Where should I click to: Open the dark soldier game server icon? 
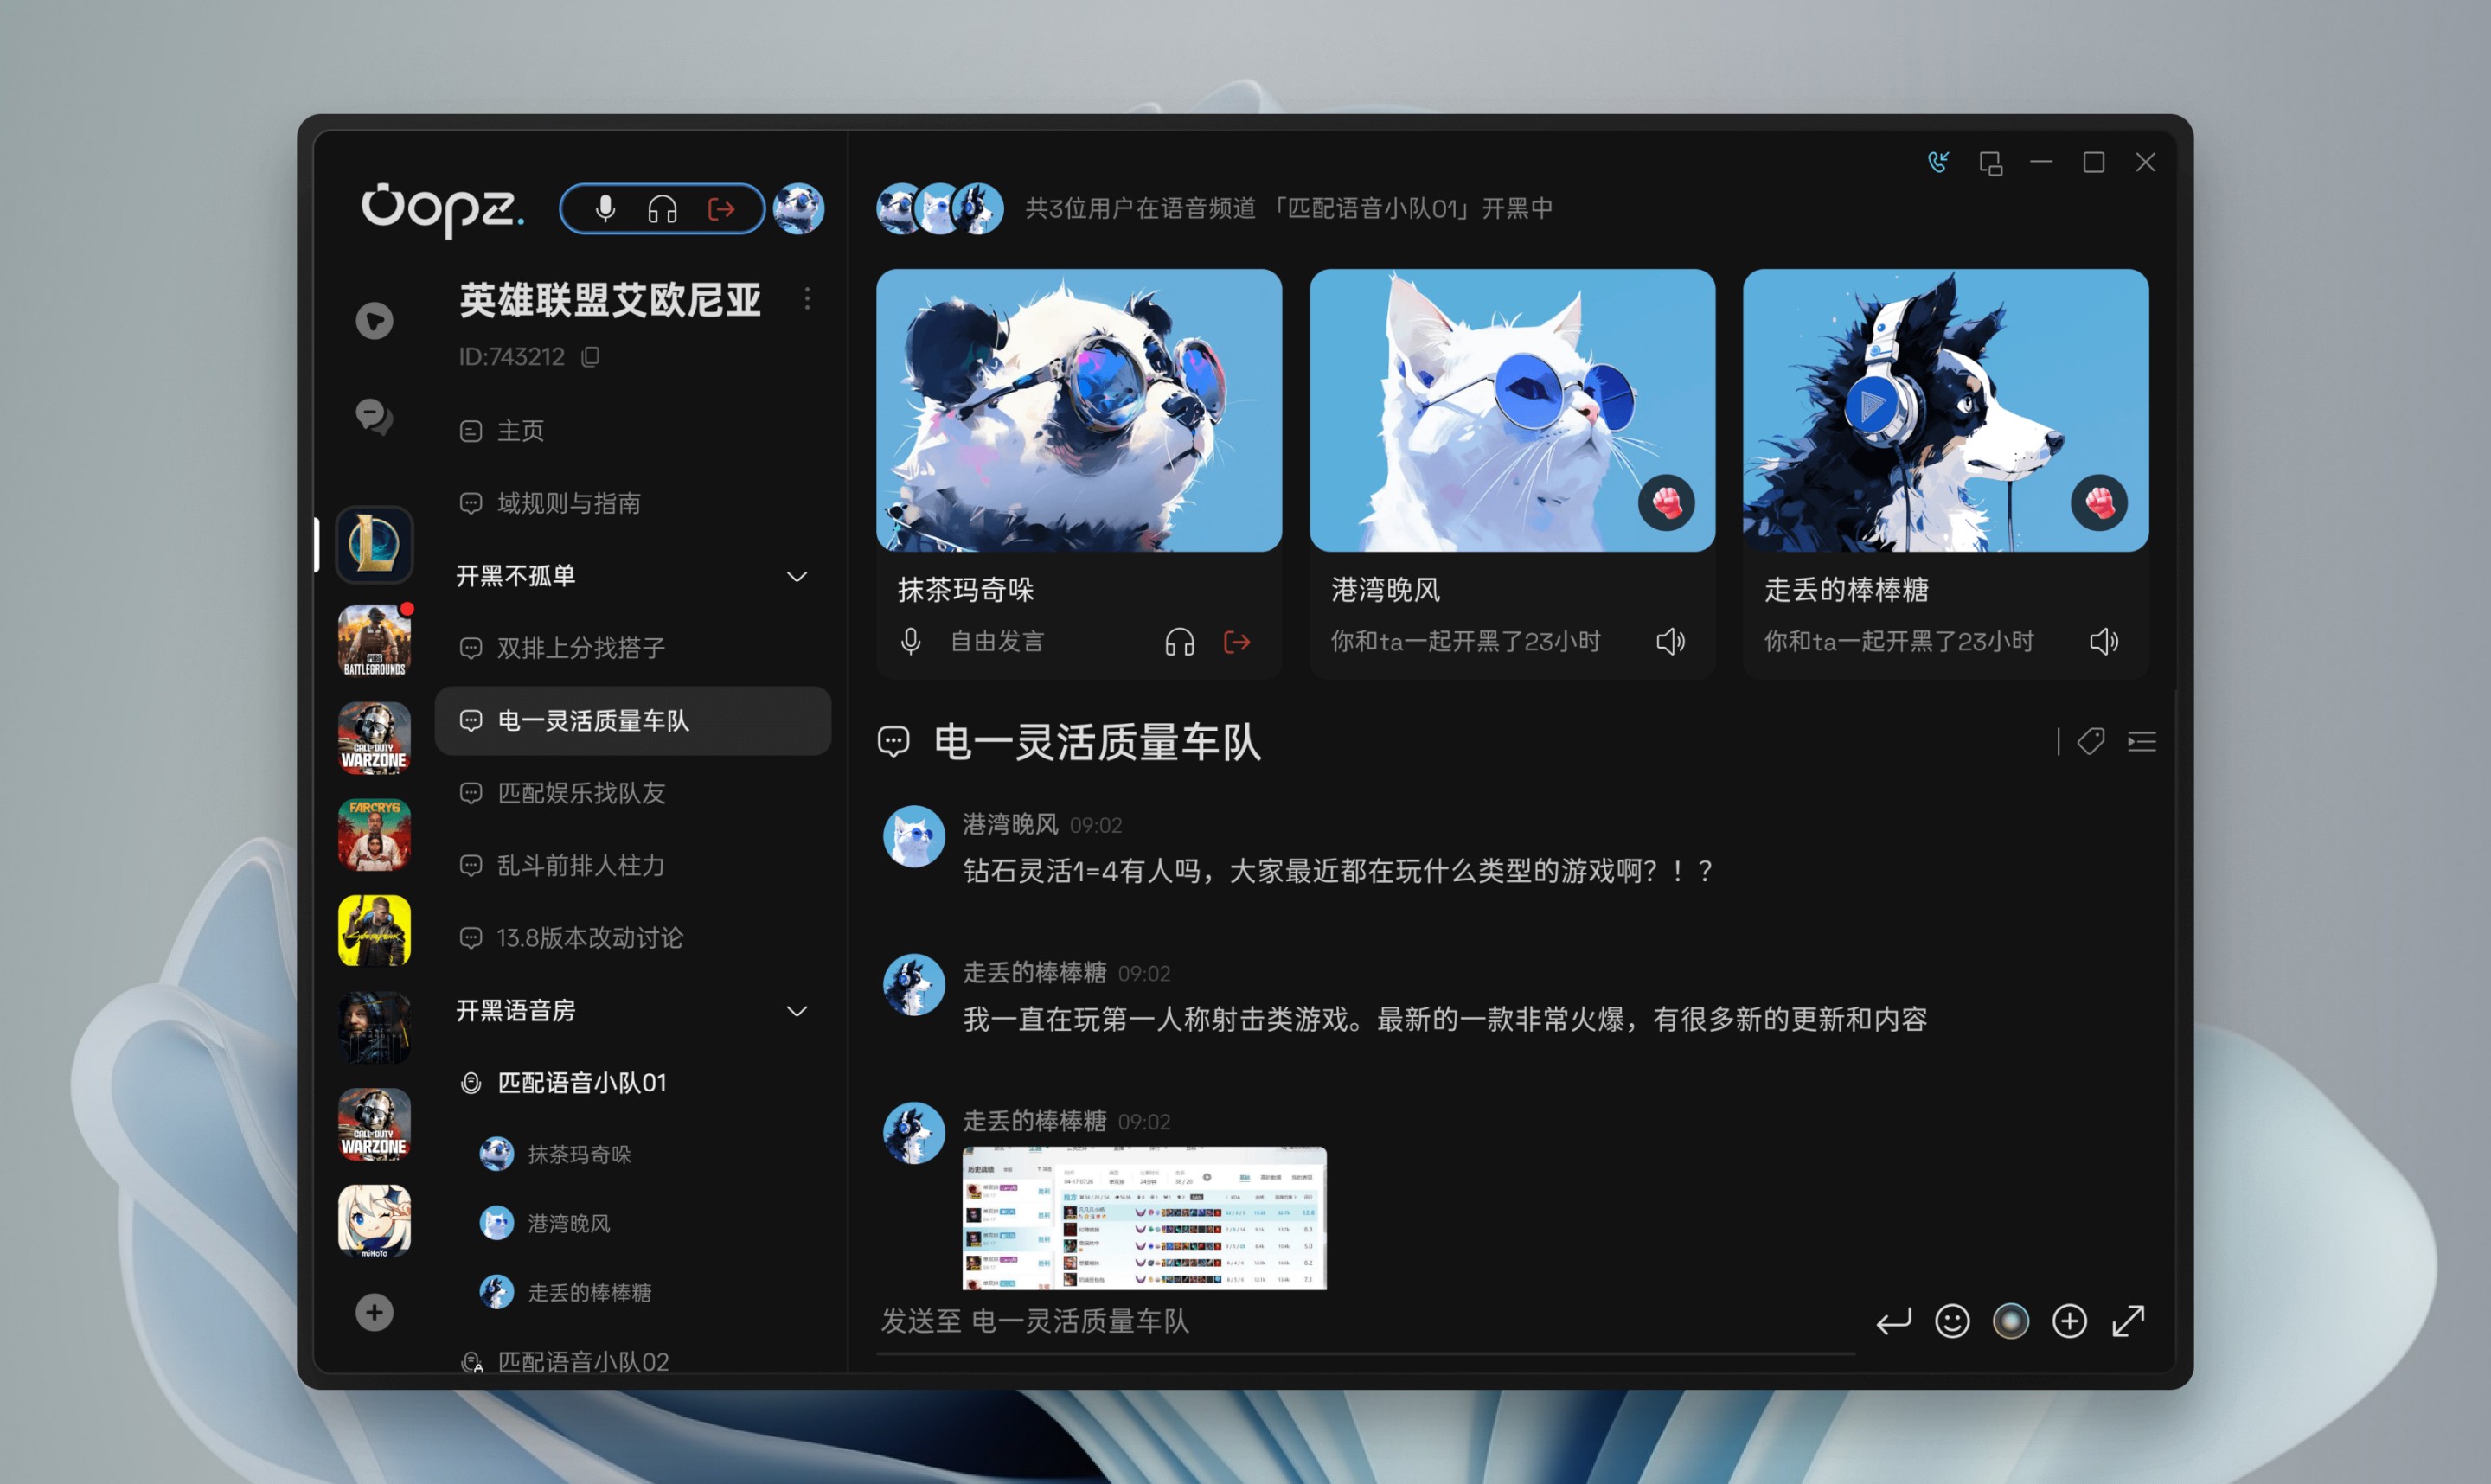pos(374,1027)
